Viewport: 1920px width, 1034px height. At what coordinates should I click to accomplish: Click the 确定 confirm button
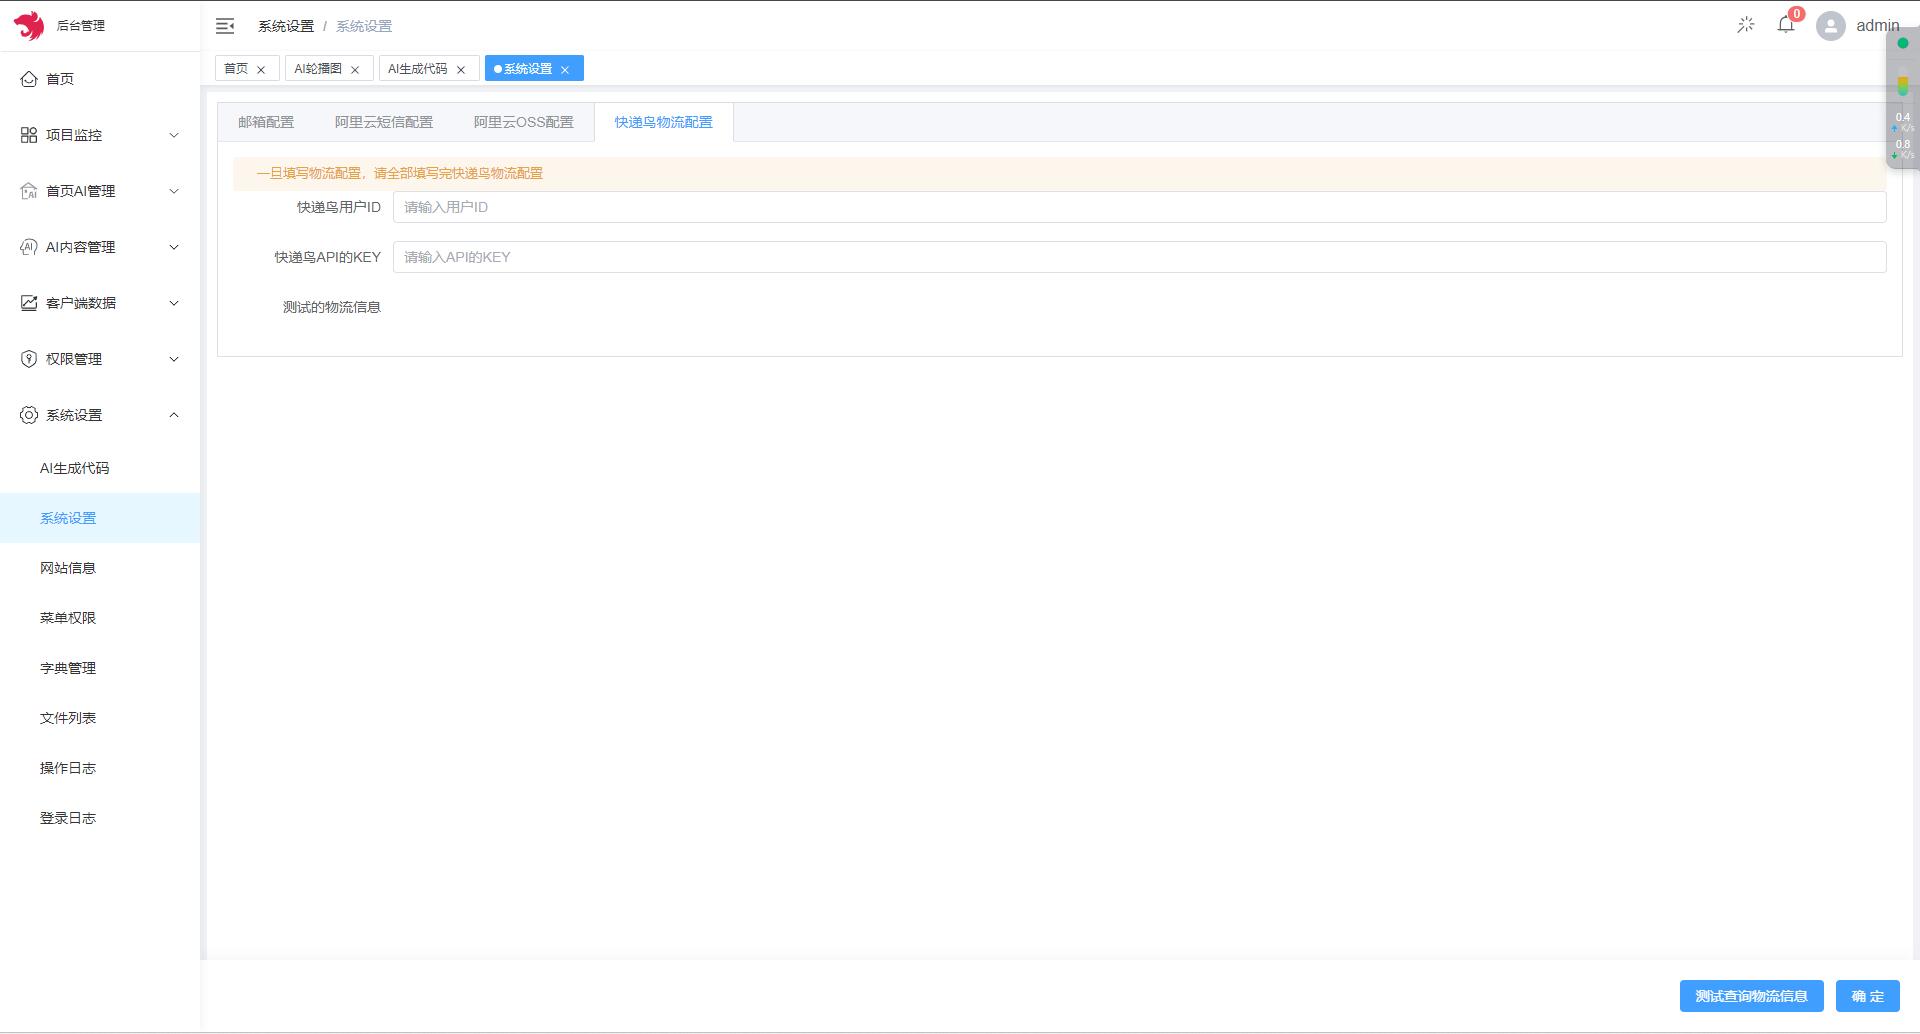pyautogui.click(x=1867, y=996)
